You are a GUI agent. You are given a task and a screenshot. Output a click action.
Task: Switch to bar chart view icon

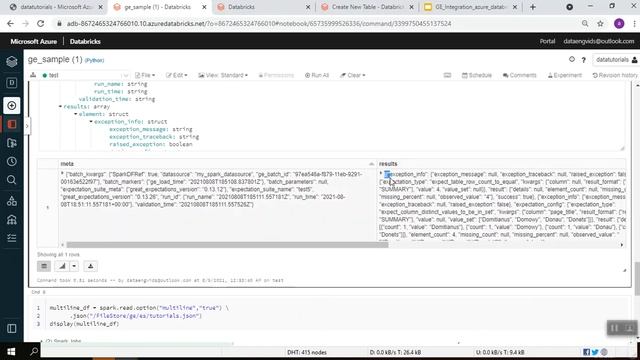(x=62, y=266)
